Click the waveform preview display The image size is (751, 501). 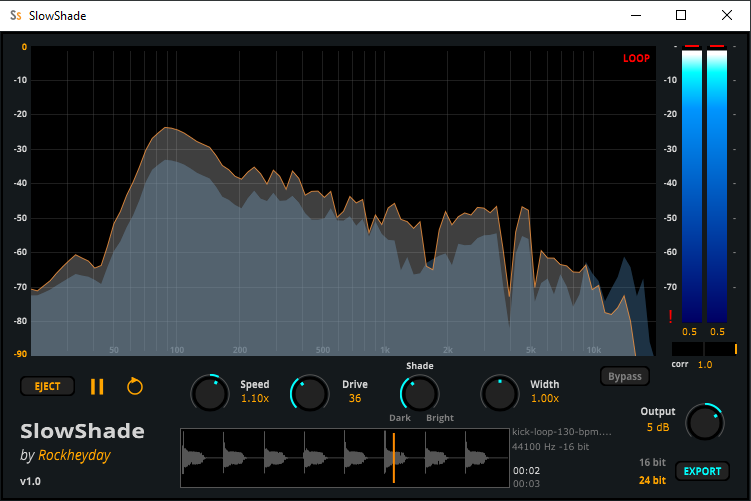pos(300,458)
